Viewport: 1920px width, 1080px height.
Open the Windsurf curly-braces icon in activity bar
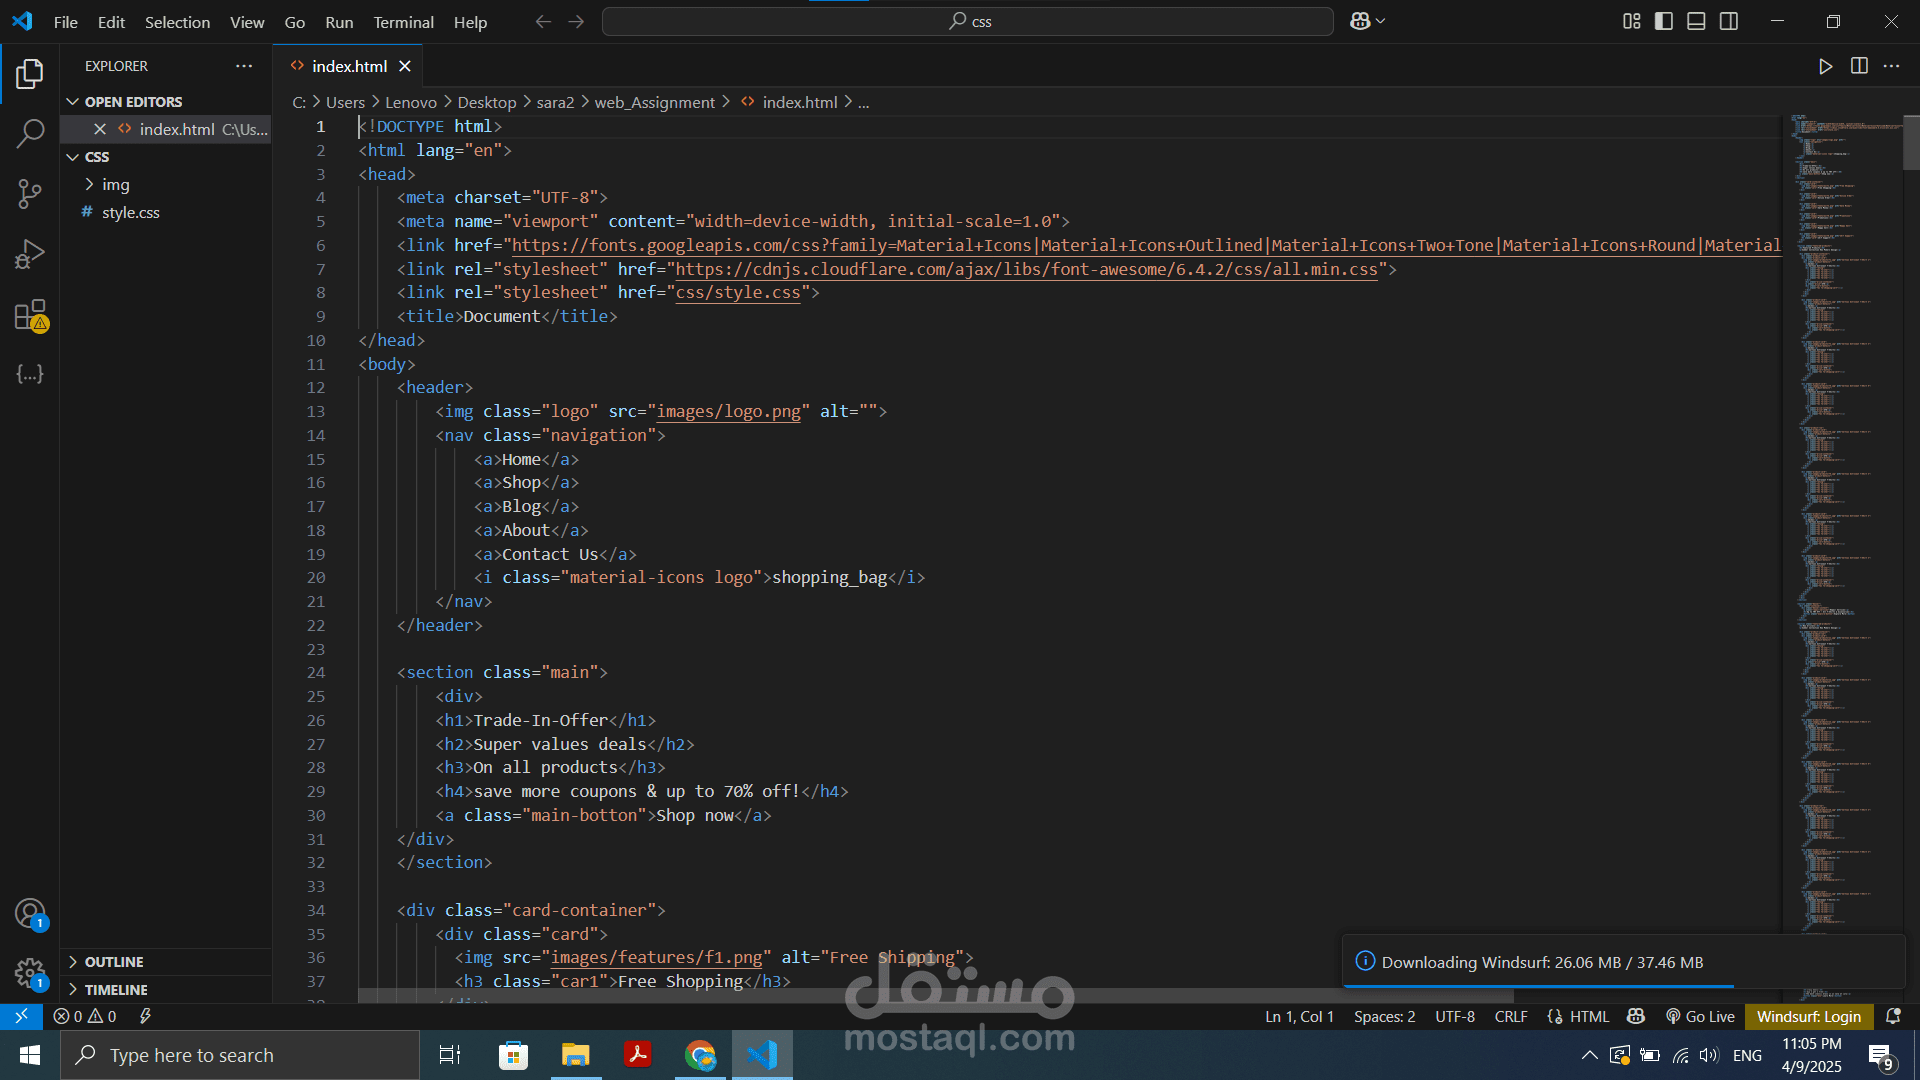[x=30, y=374]
